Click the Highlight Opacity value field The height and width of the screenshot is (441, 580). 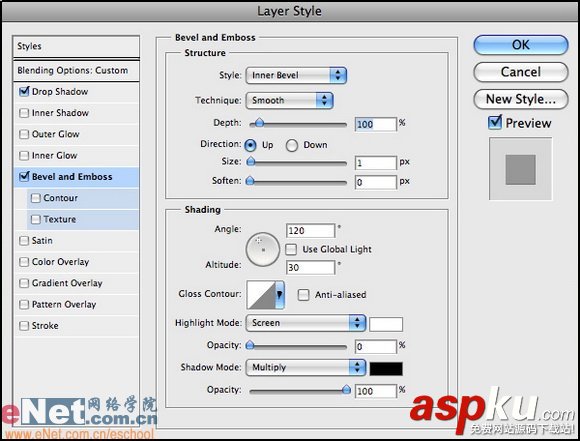point(375,347)
